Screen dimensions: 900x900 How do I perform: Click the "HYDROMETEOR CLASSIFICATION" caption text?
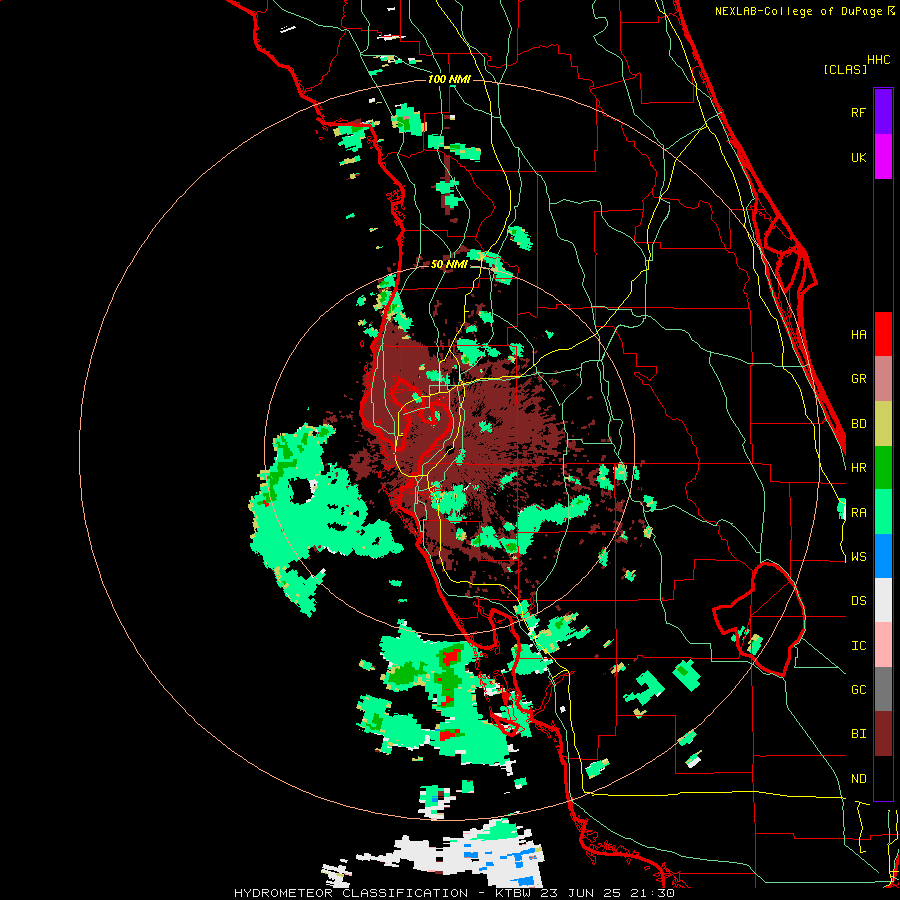pyautogui.click(x=351, y=893)
